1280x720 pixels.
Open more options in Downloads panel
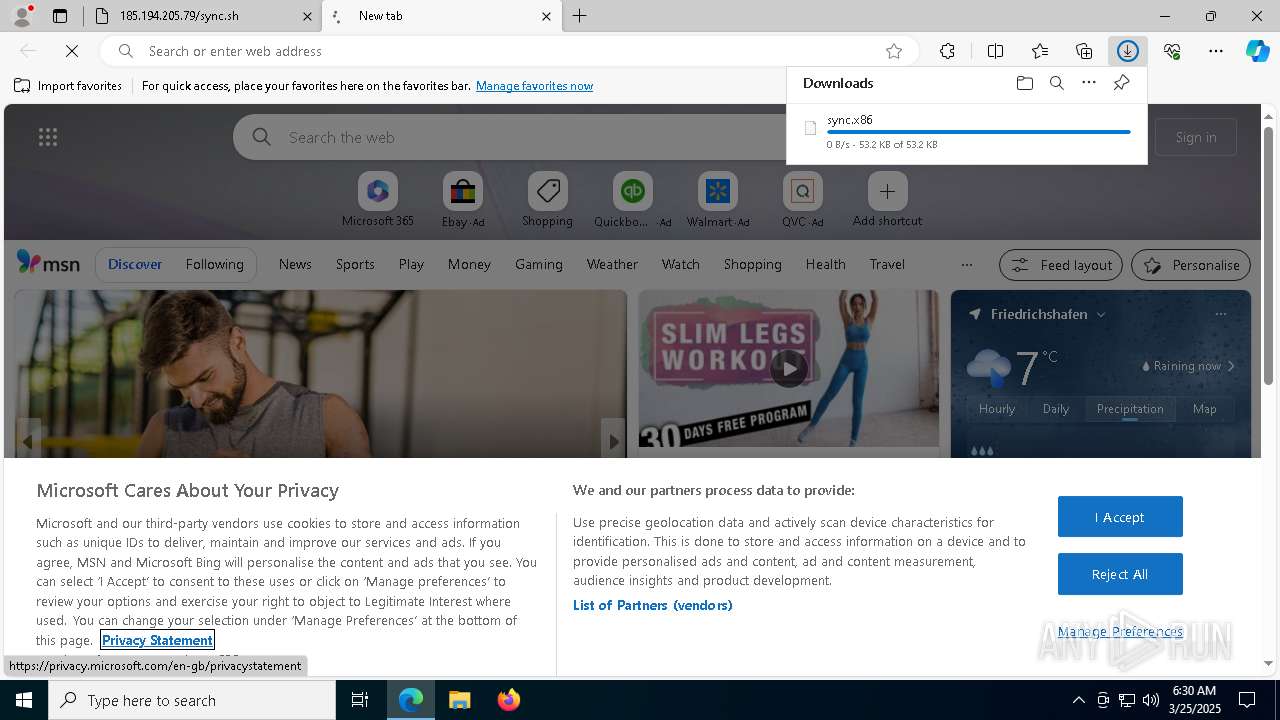(x=1089, y=83)
